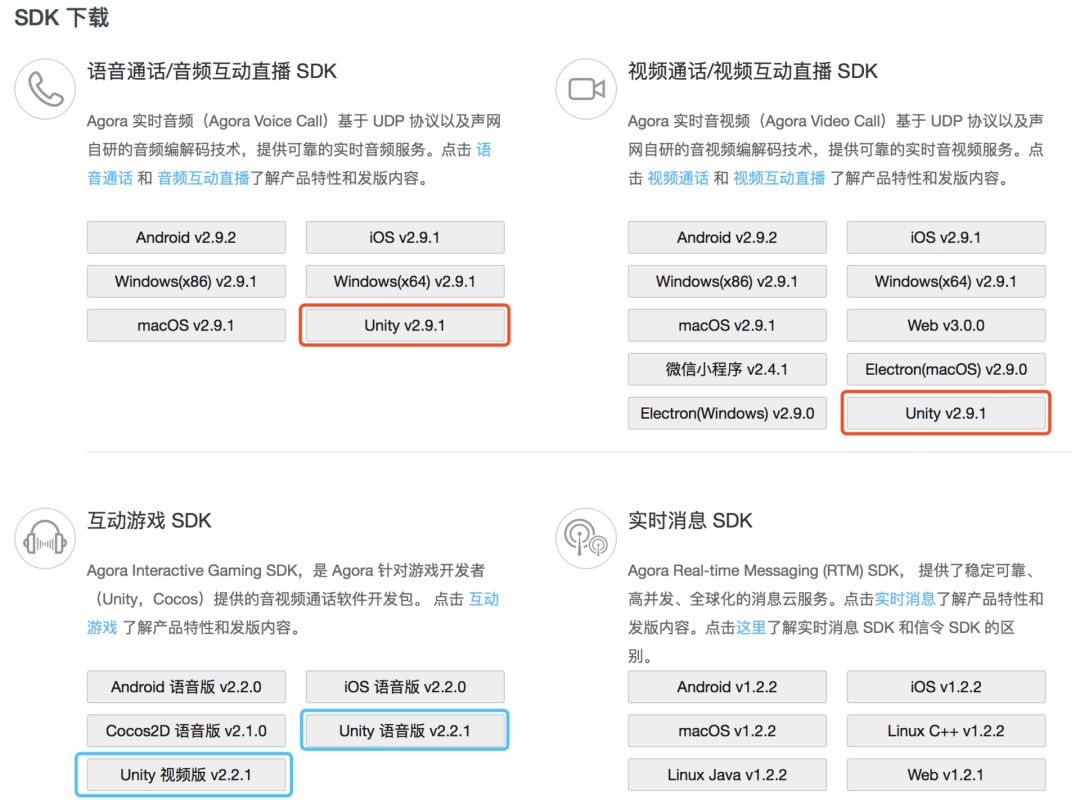Download macOS v2.9.1 under the video call SDK

point(727,325)
